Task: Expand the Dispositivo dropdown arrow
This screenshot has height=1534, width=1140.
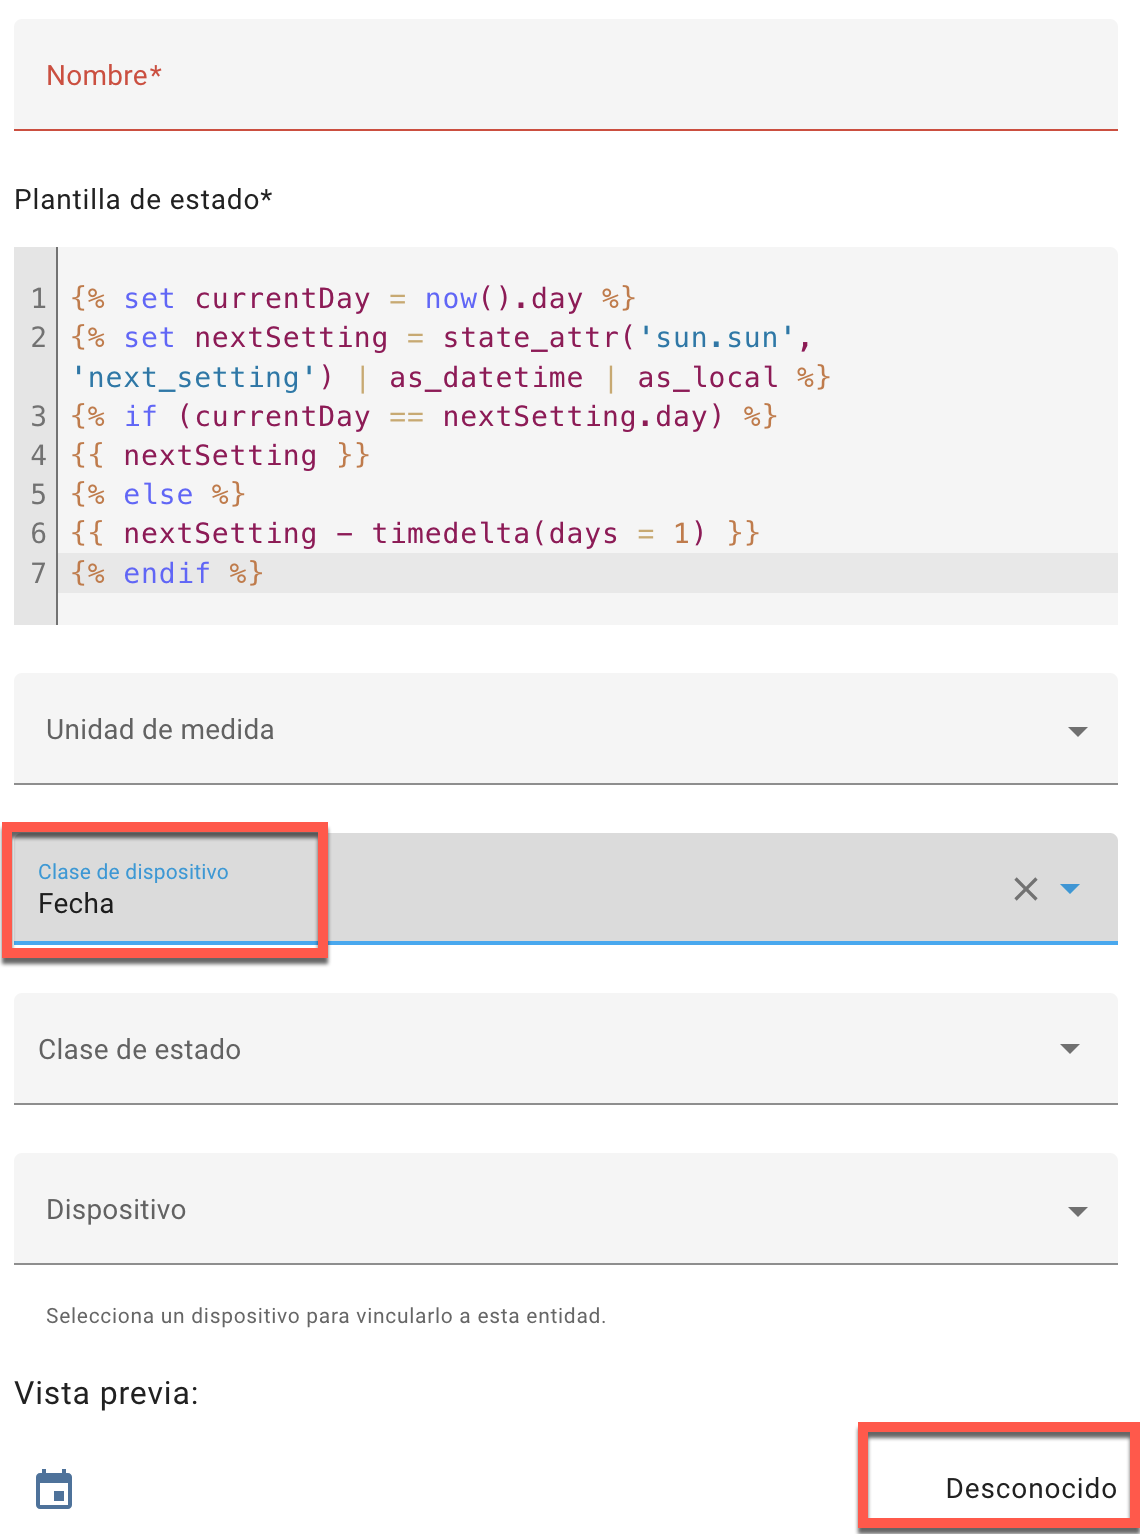Action: [1078, 1211]
